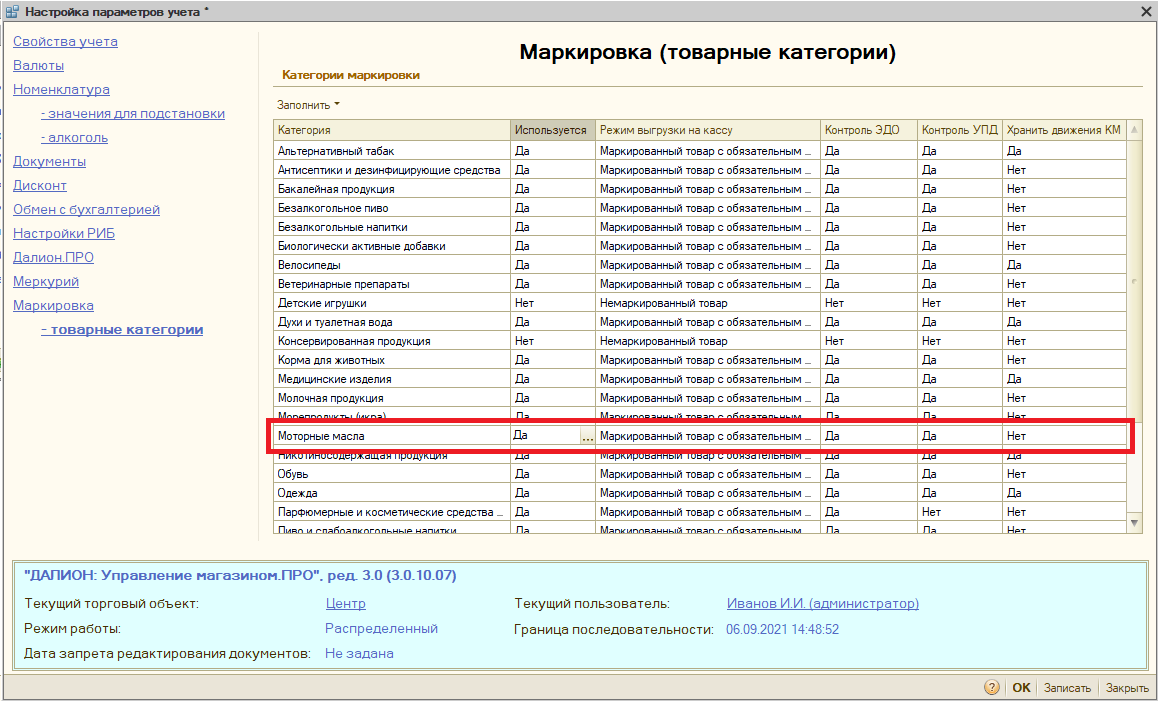Open the Заполнить dropdown menu

(308, 105)
